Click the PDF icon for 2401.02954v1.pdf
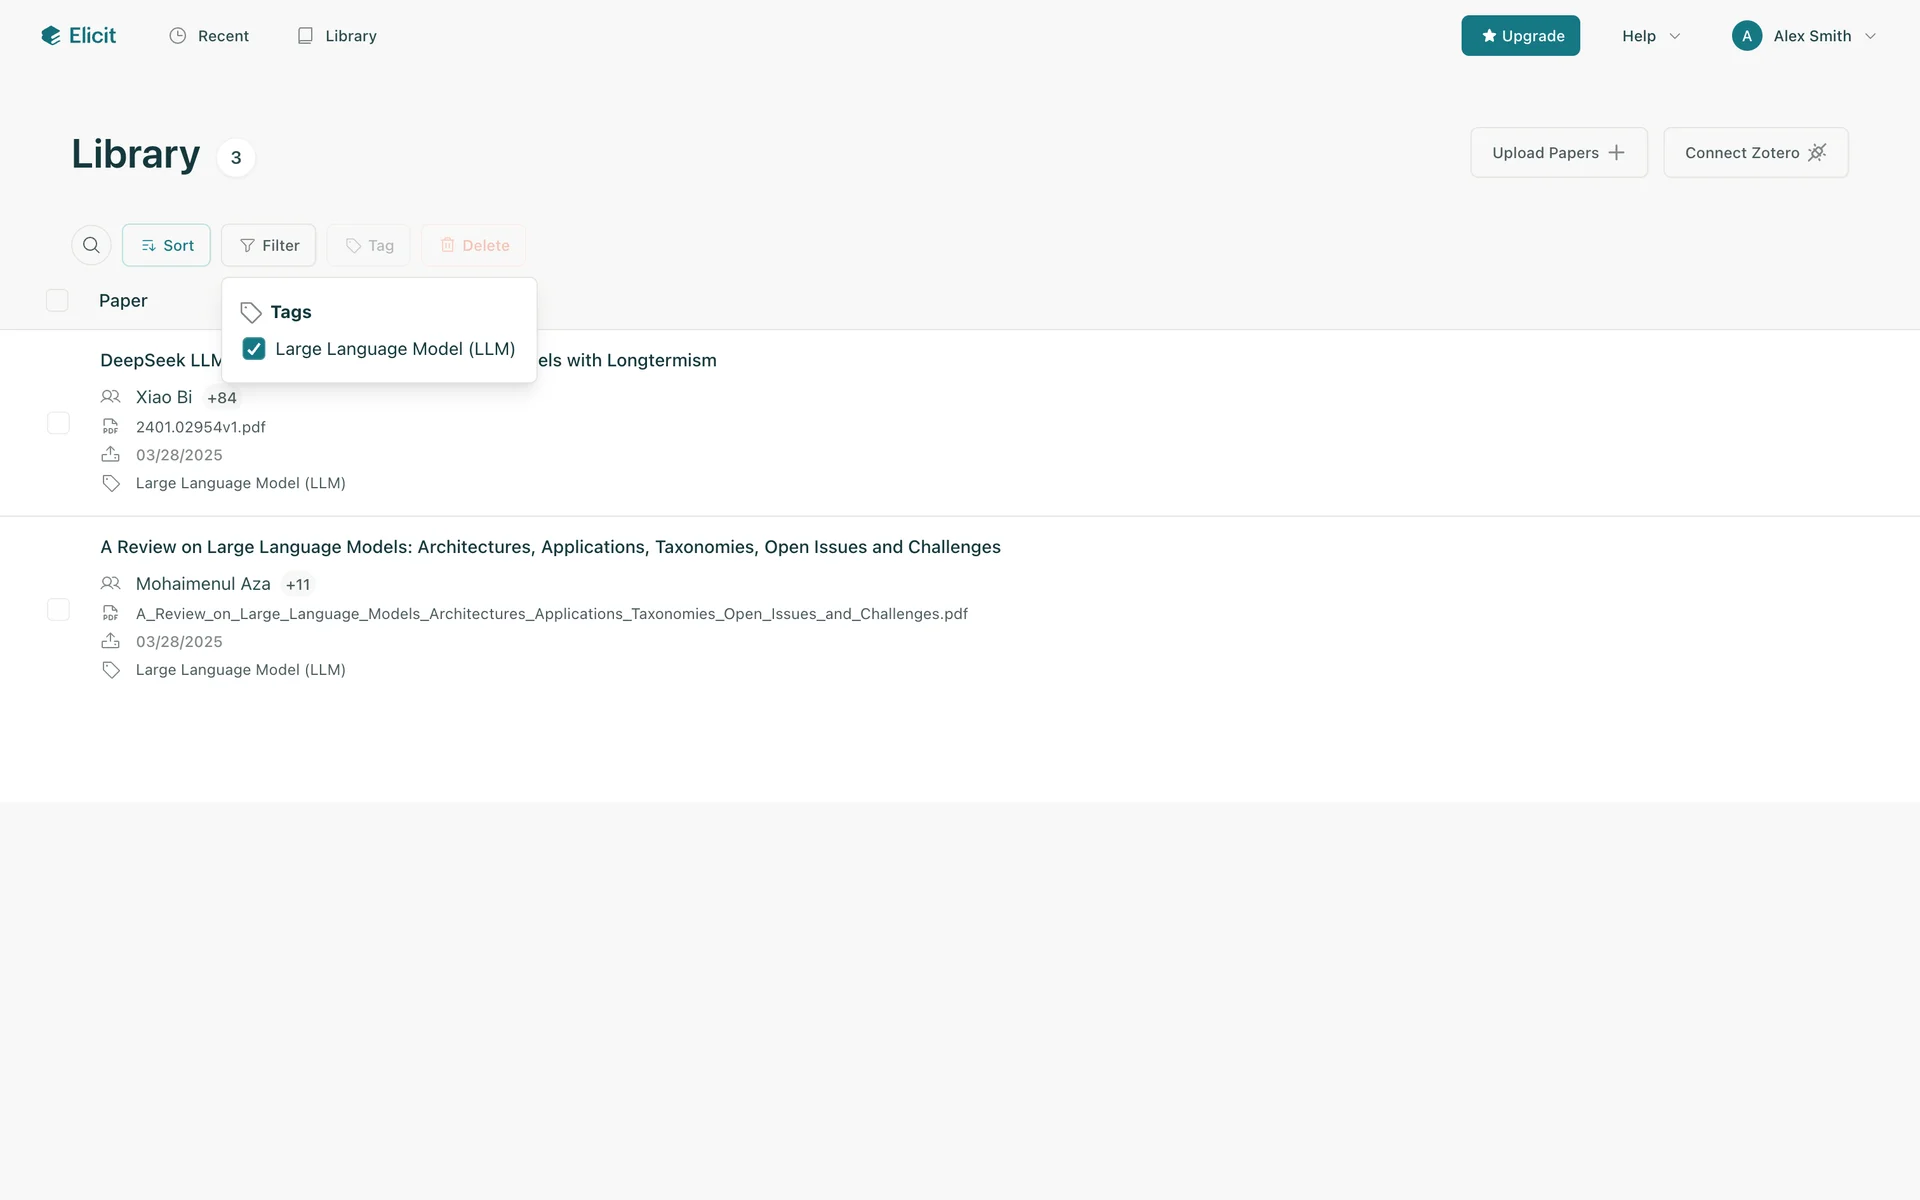 111,427
